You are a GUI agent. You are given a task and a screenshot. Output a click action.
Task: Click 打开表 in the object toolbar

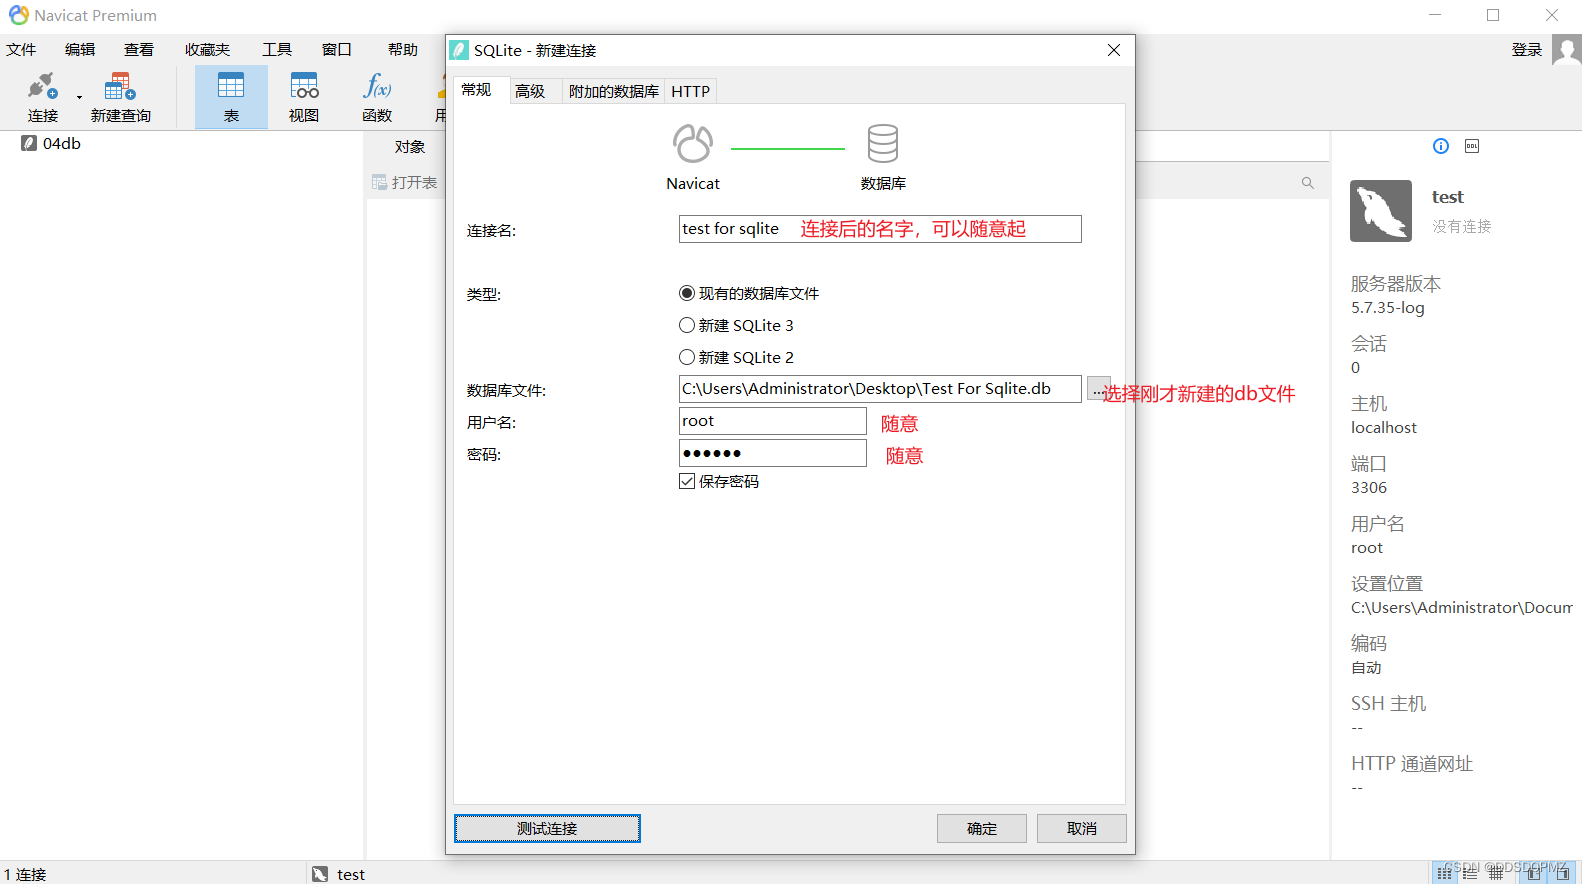405,182
